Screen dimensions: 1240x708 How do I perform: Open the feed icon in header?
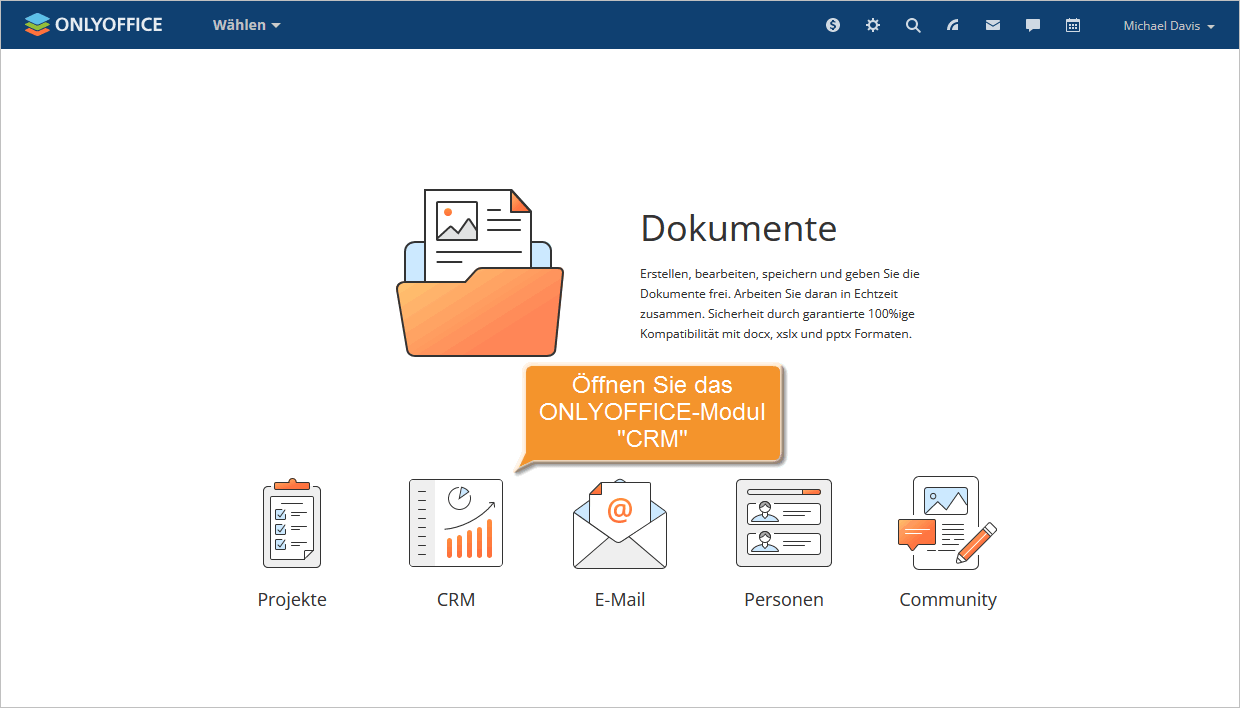click(x=953, y=25)
